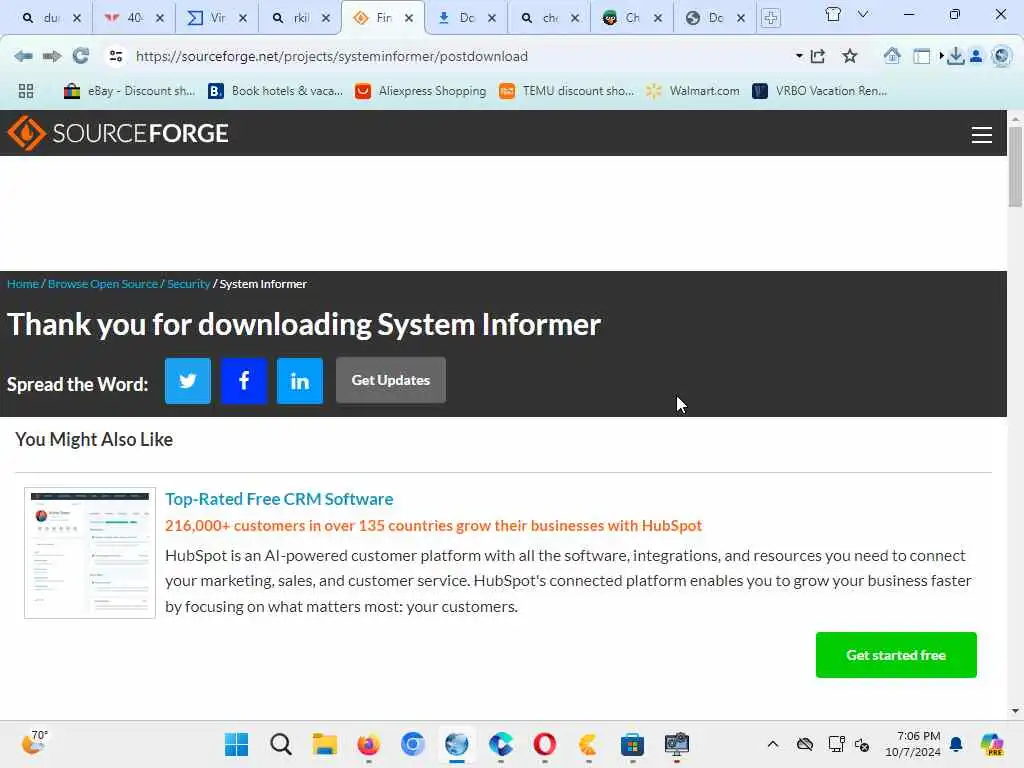This screenshot has width=1024, height=768.
Task: Toggle the browser side panel
Action: coord(921,56)
